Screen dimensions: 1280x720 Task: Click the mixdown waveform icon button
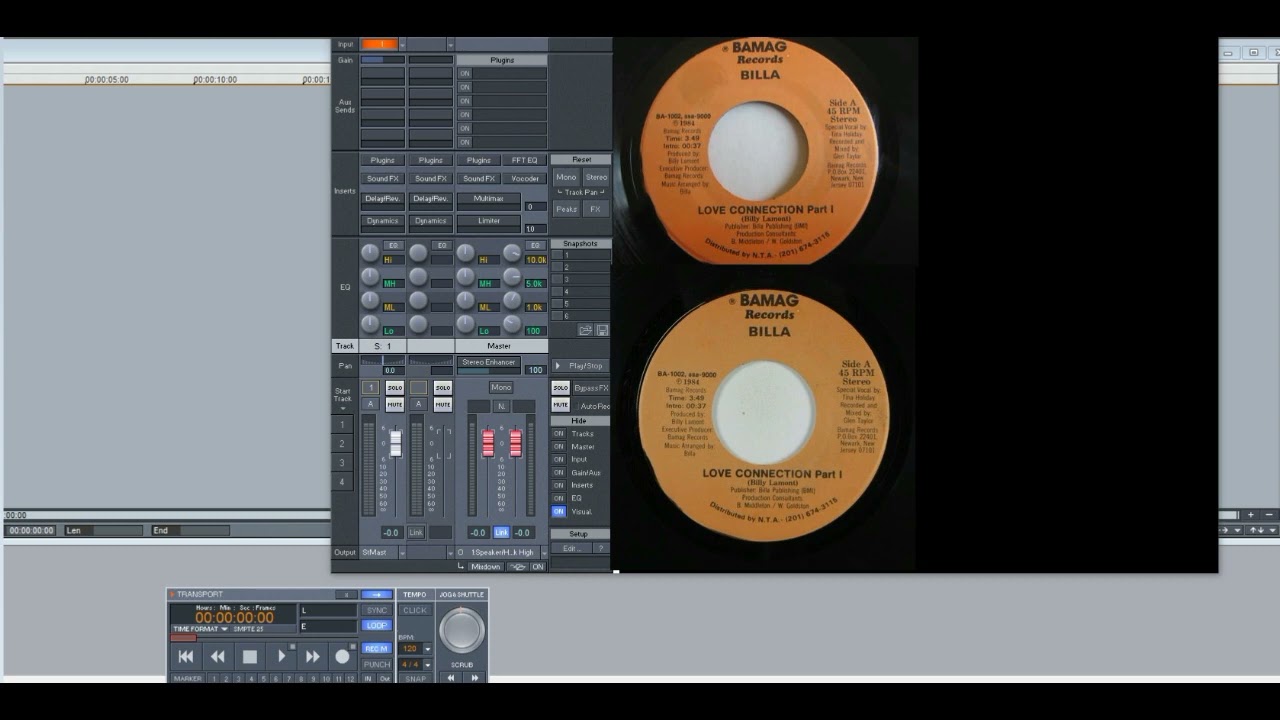(517, 567)
